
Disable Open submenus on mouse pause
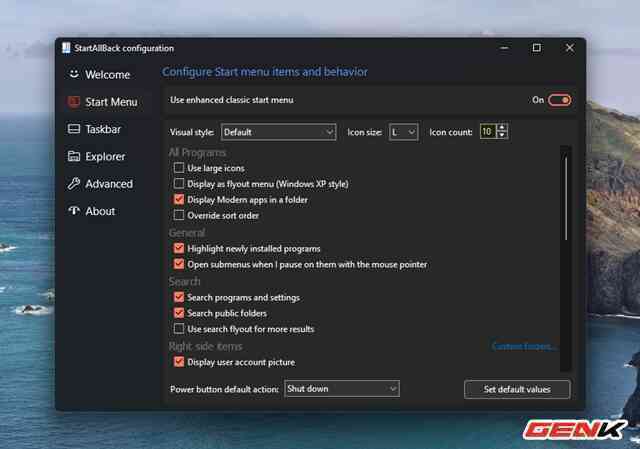point(179,264)
